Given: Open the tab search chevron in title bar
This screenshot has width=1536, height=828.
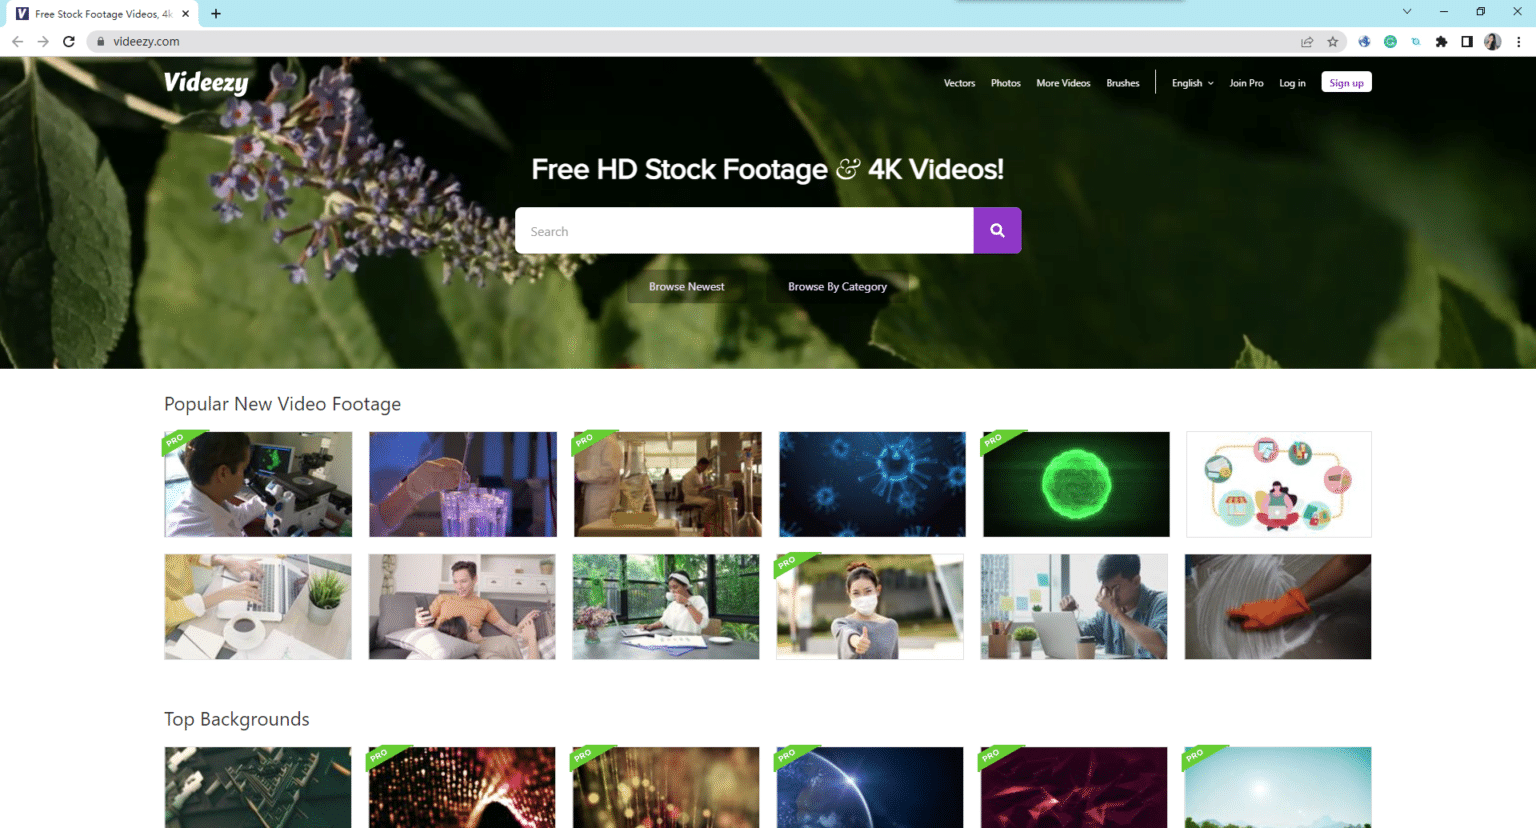Looking at the screenshot, I should click(1407, 12).
